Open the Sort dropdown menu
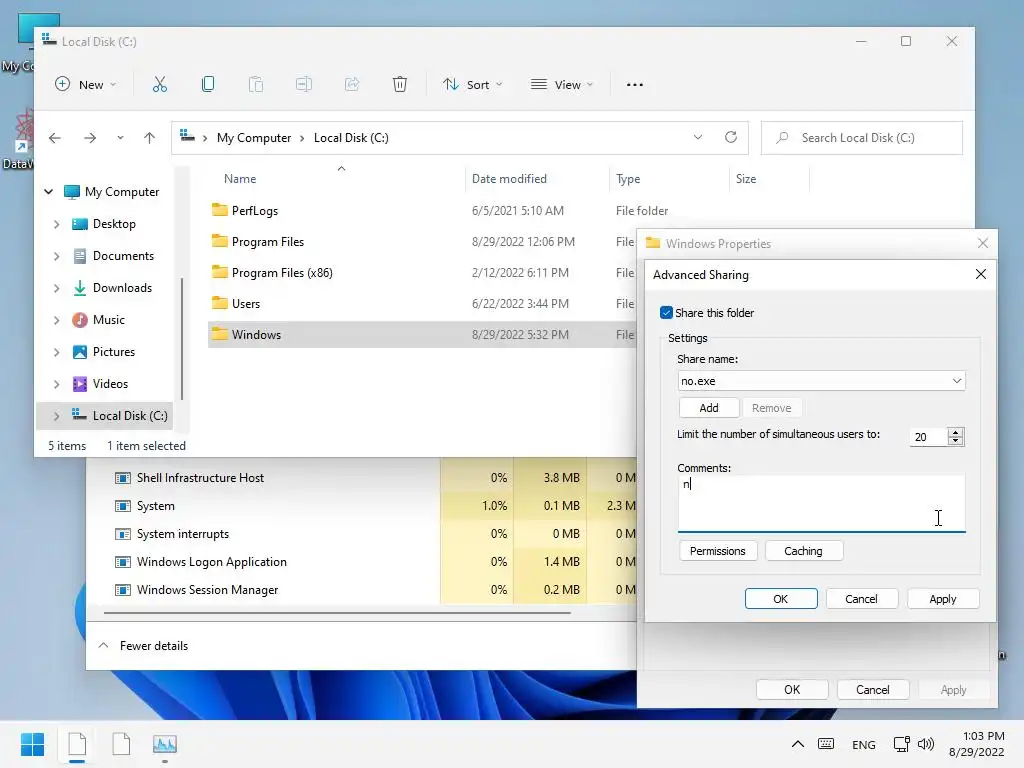The height and width of the screenshot is (768, 1024). pos(473,84)
